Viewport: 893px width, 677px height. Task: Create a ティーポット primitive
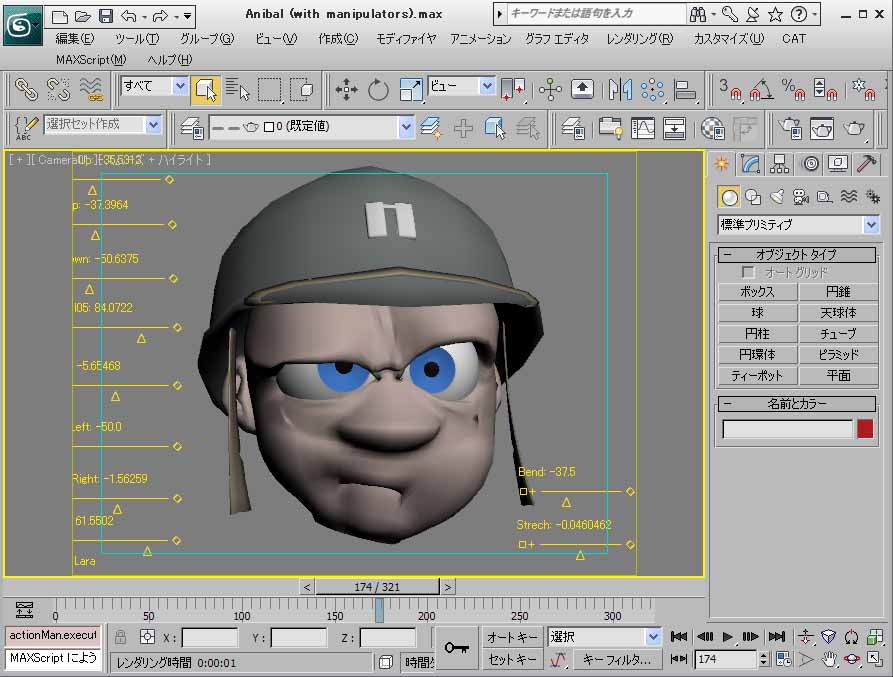click(x=757, y=376)
